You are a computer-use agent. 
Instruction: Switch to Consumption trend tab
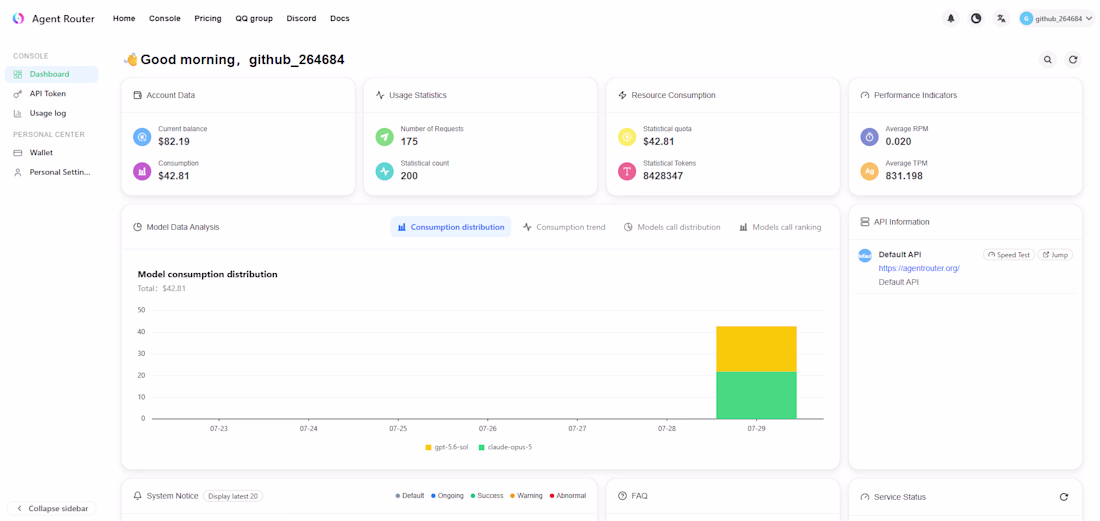click(564, 227)
